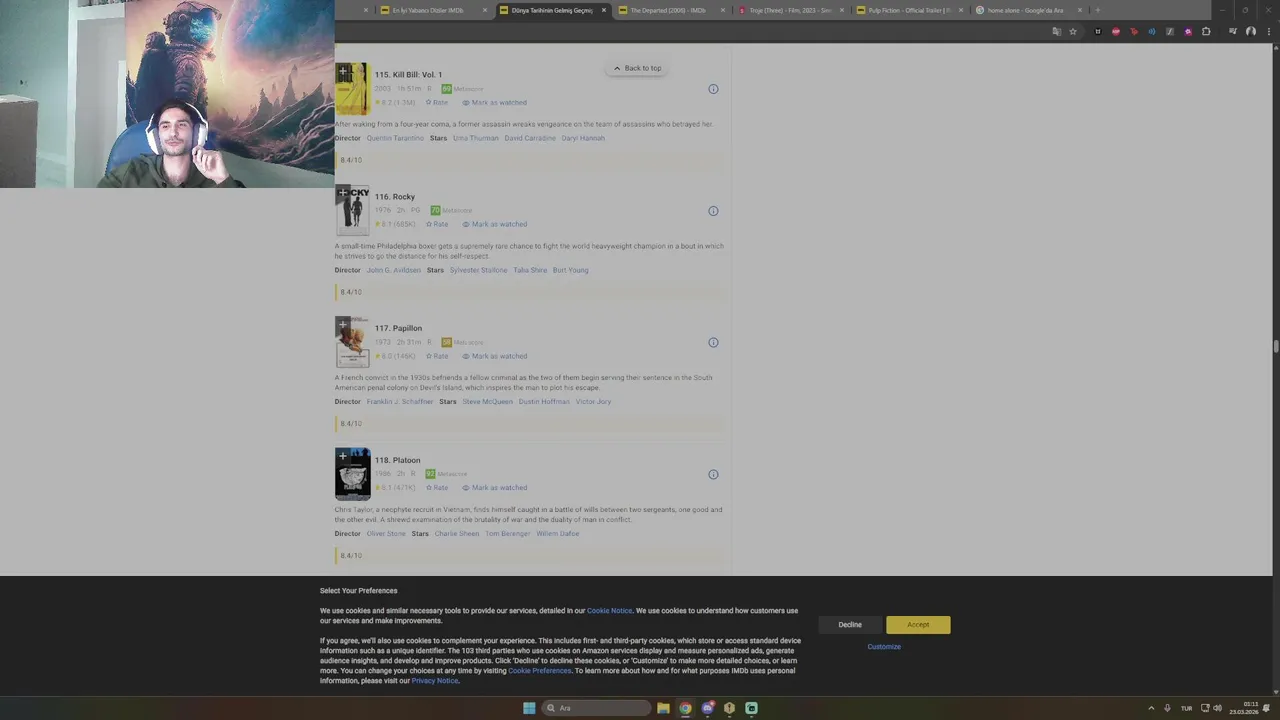Rate the movie Papillon

click(437, 356)
